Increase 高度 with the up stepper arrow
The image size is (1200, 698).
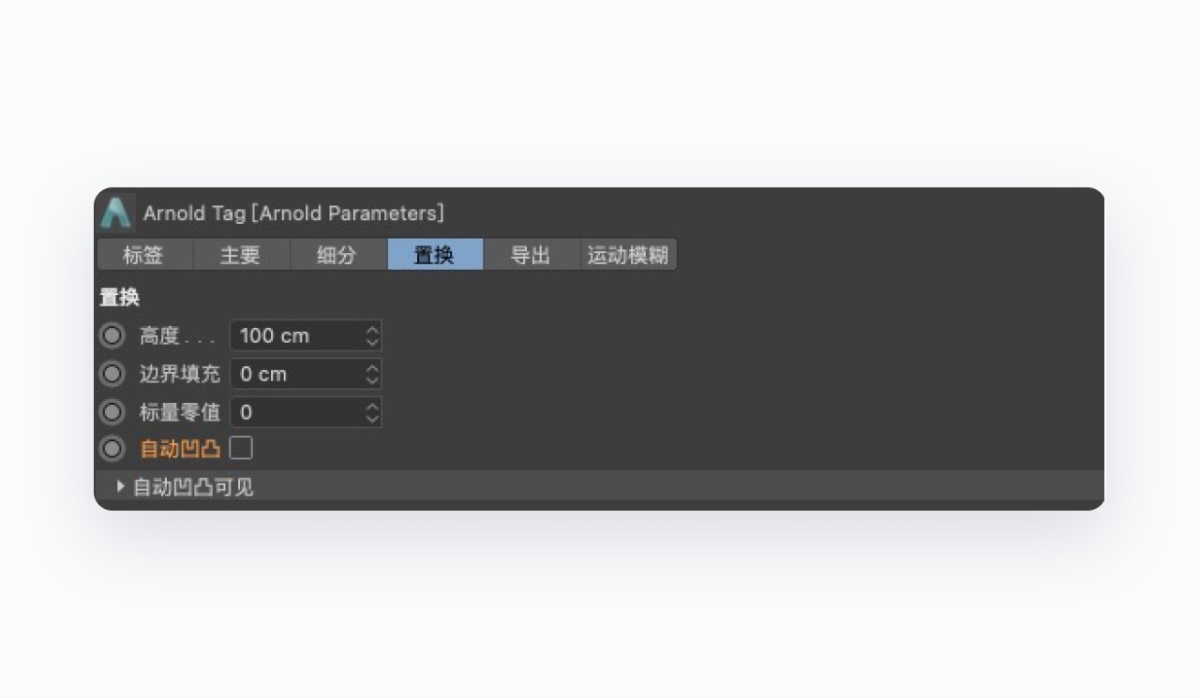(x=371, y=331)
